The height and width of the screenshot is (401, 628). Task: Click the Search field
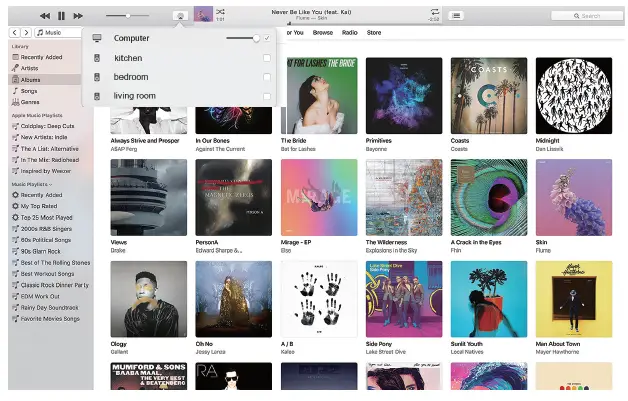(x=587, y=16)
